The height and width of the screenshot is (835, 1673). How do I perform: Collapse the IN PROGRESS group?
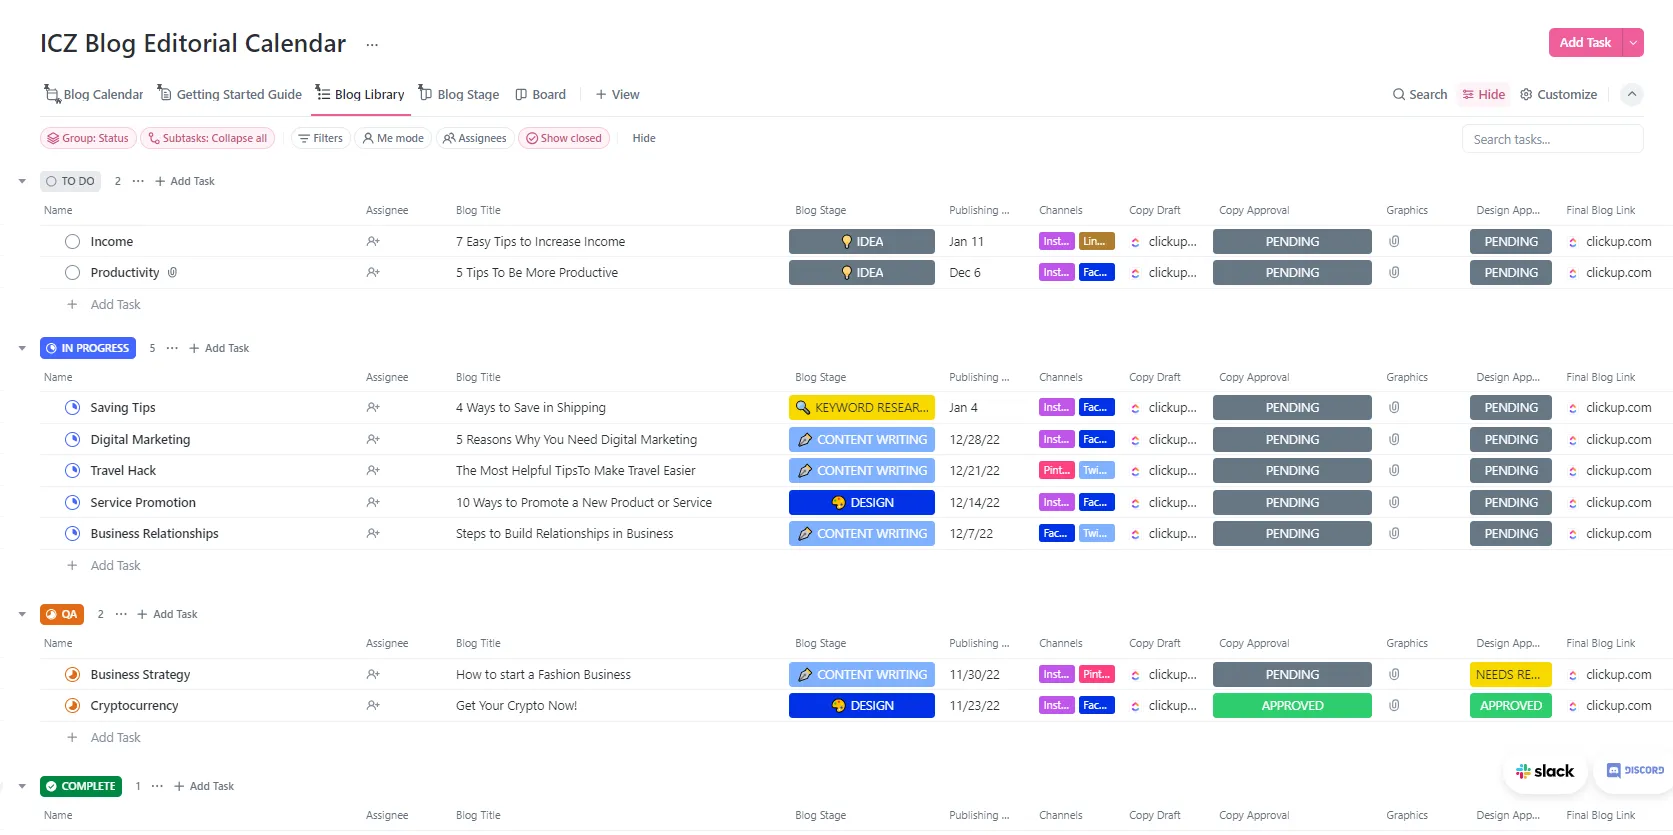(22, 349)
